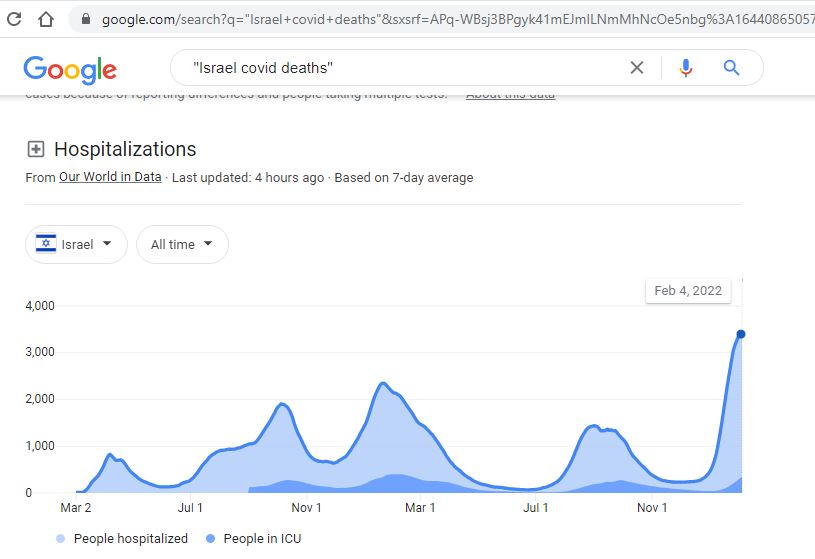
Task: Click the Feb 4, 2022 data point
Action: (x=740, y=334)
